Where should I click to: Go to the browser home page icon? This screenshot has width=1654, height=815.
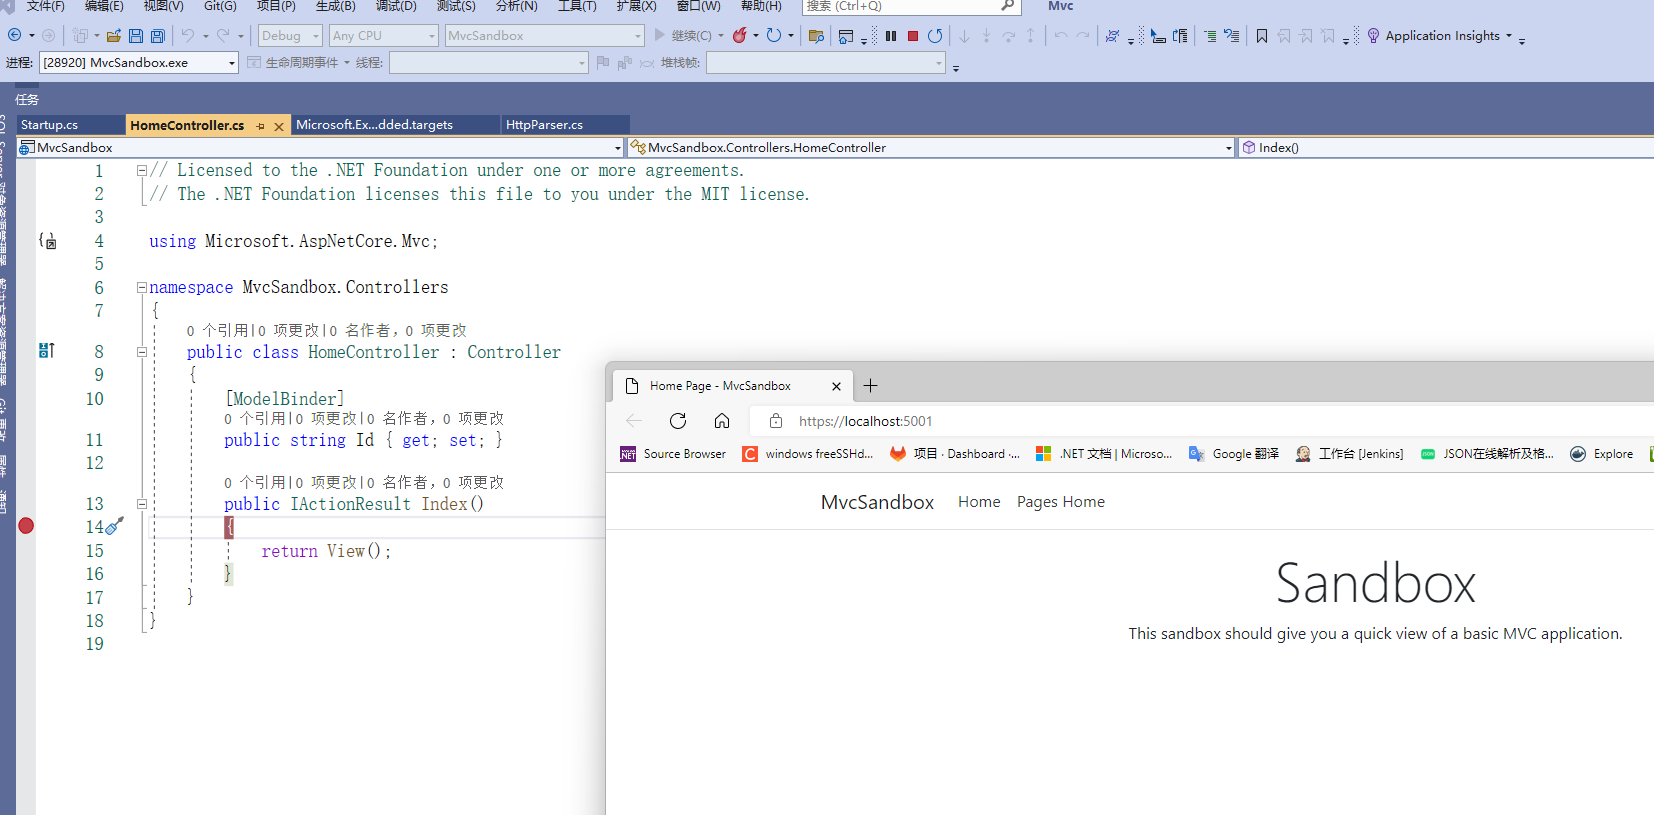(x=722, y=421)
